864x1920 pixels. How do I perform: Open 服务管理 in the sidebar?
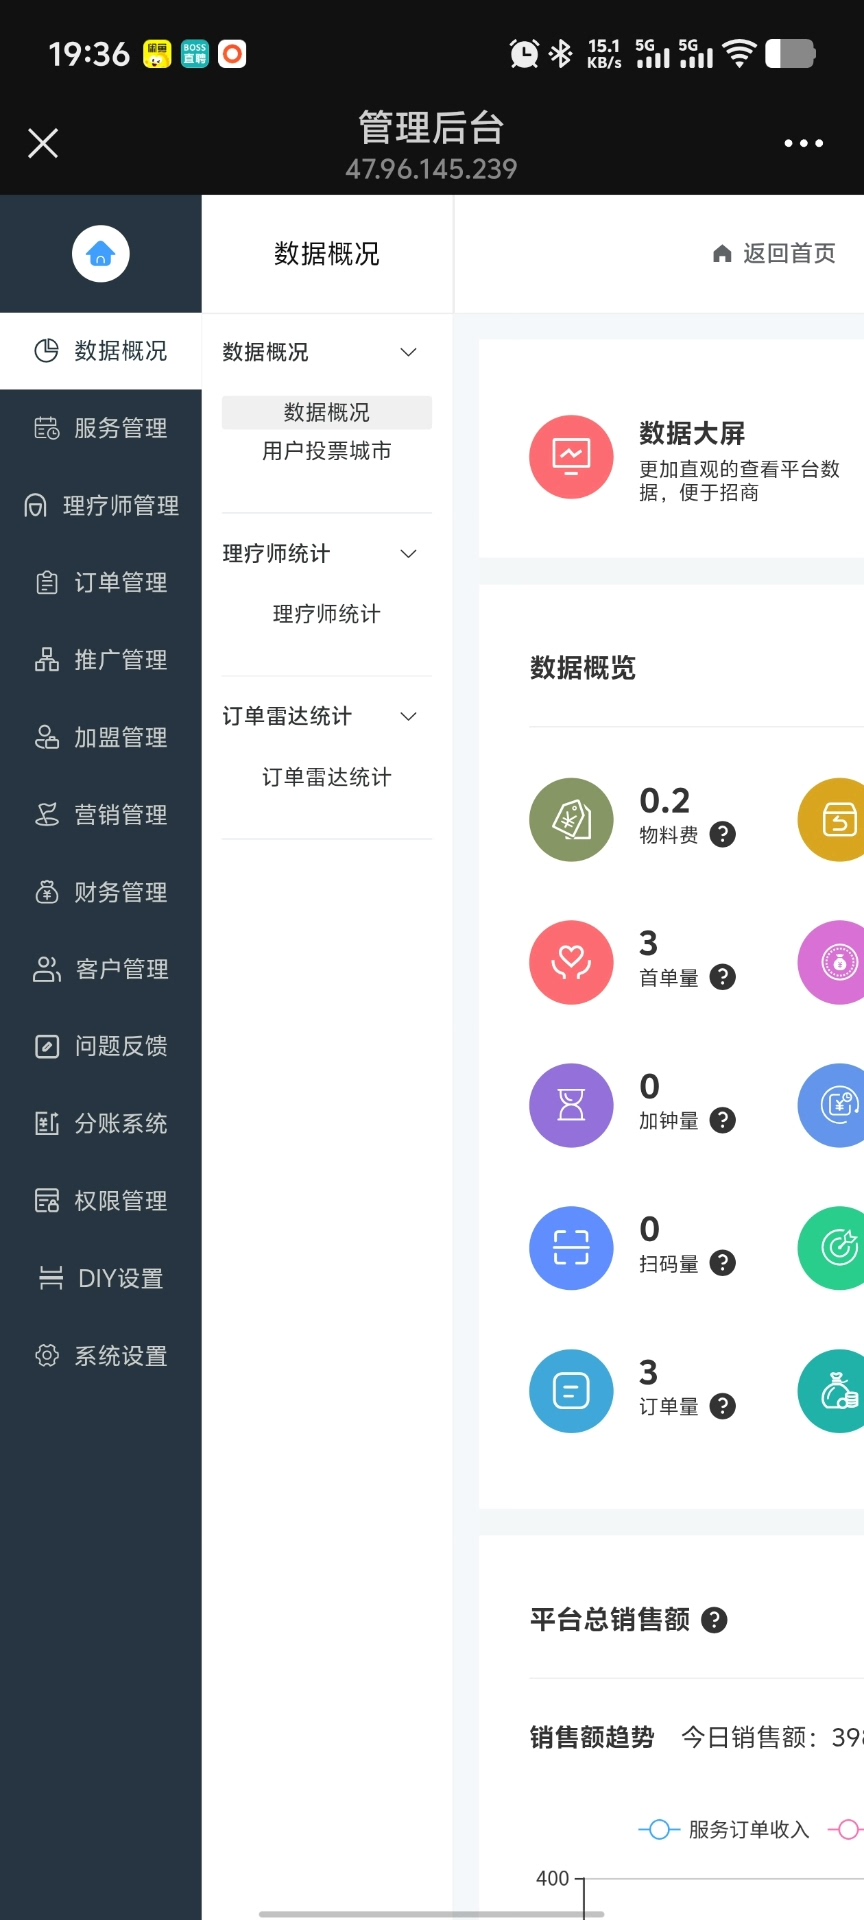point(101,428)
